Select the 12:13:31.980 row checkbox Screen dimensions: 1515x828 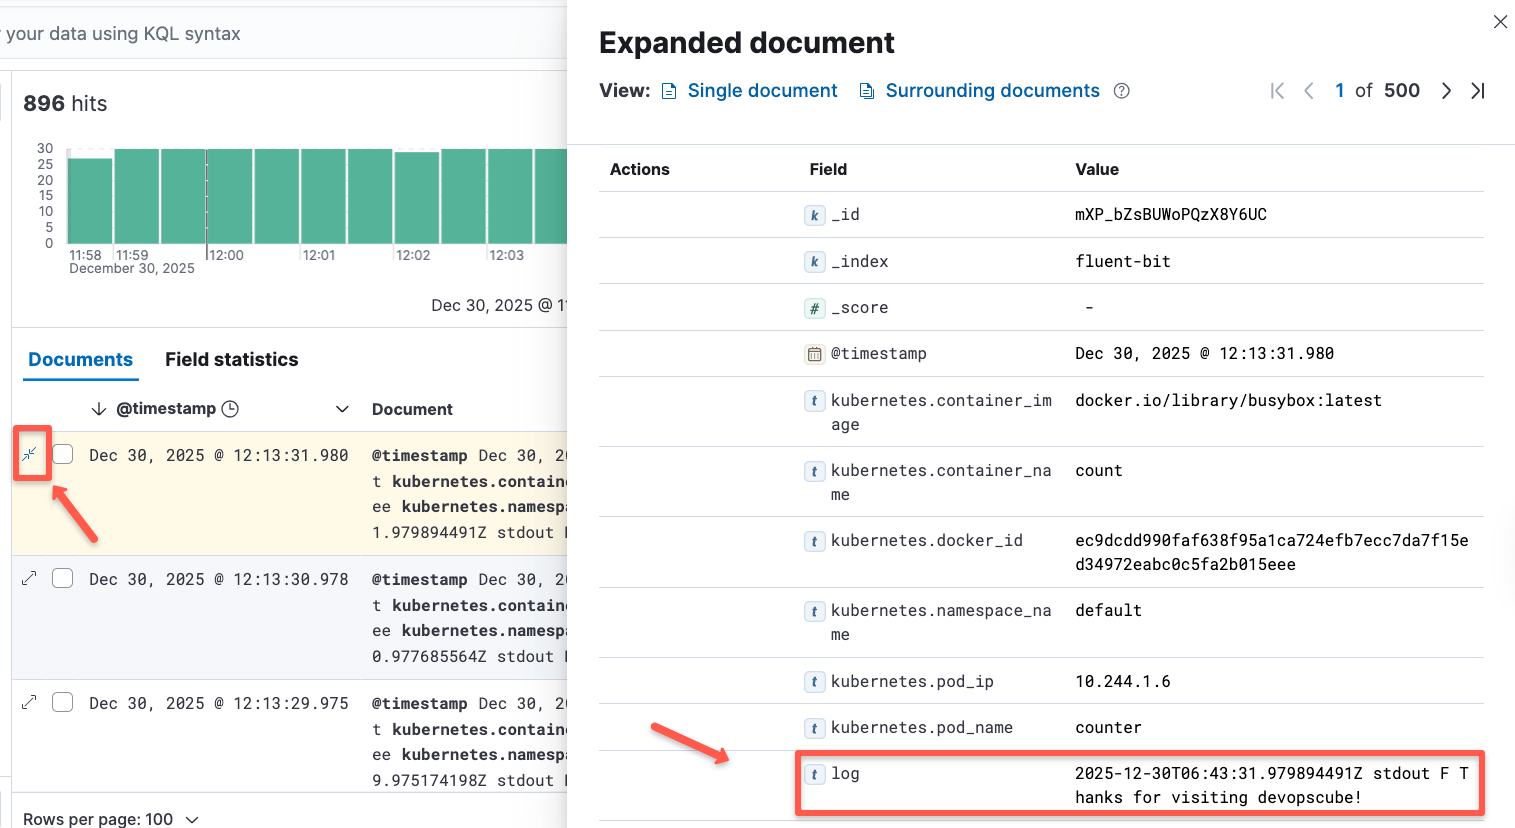click(63, 454)
